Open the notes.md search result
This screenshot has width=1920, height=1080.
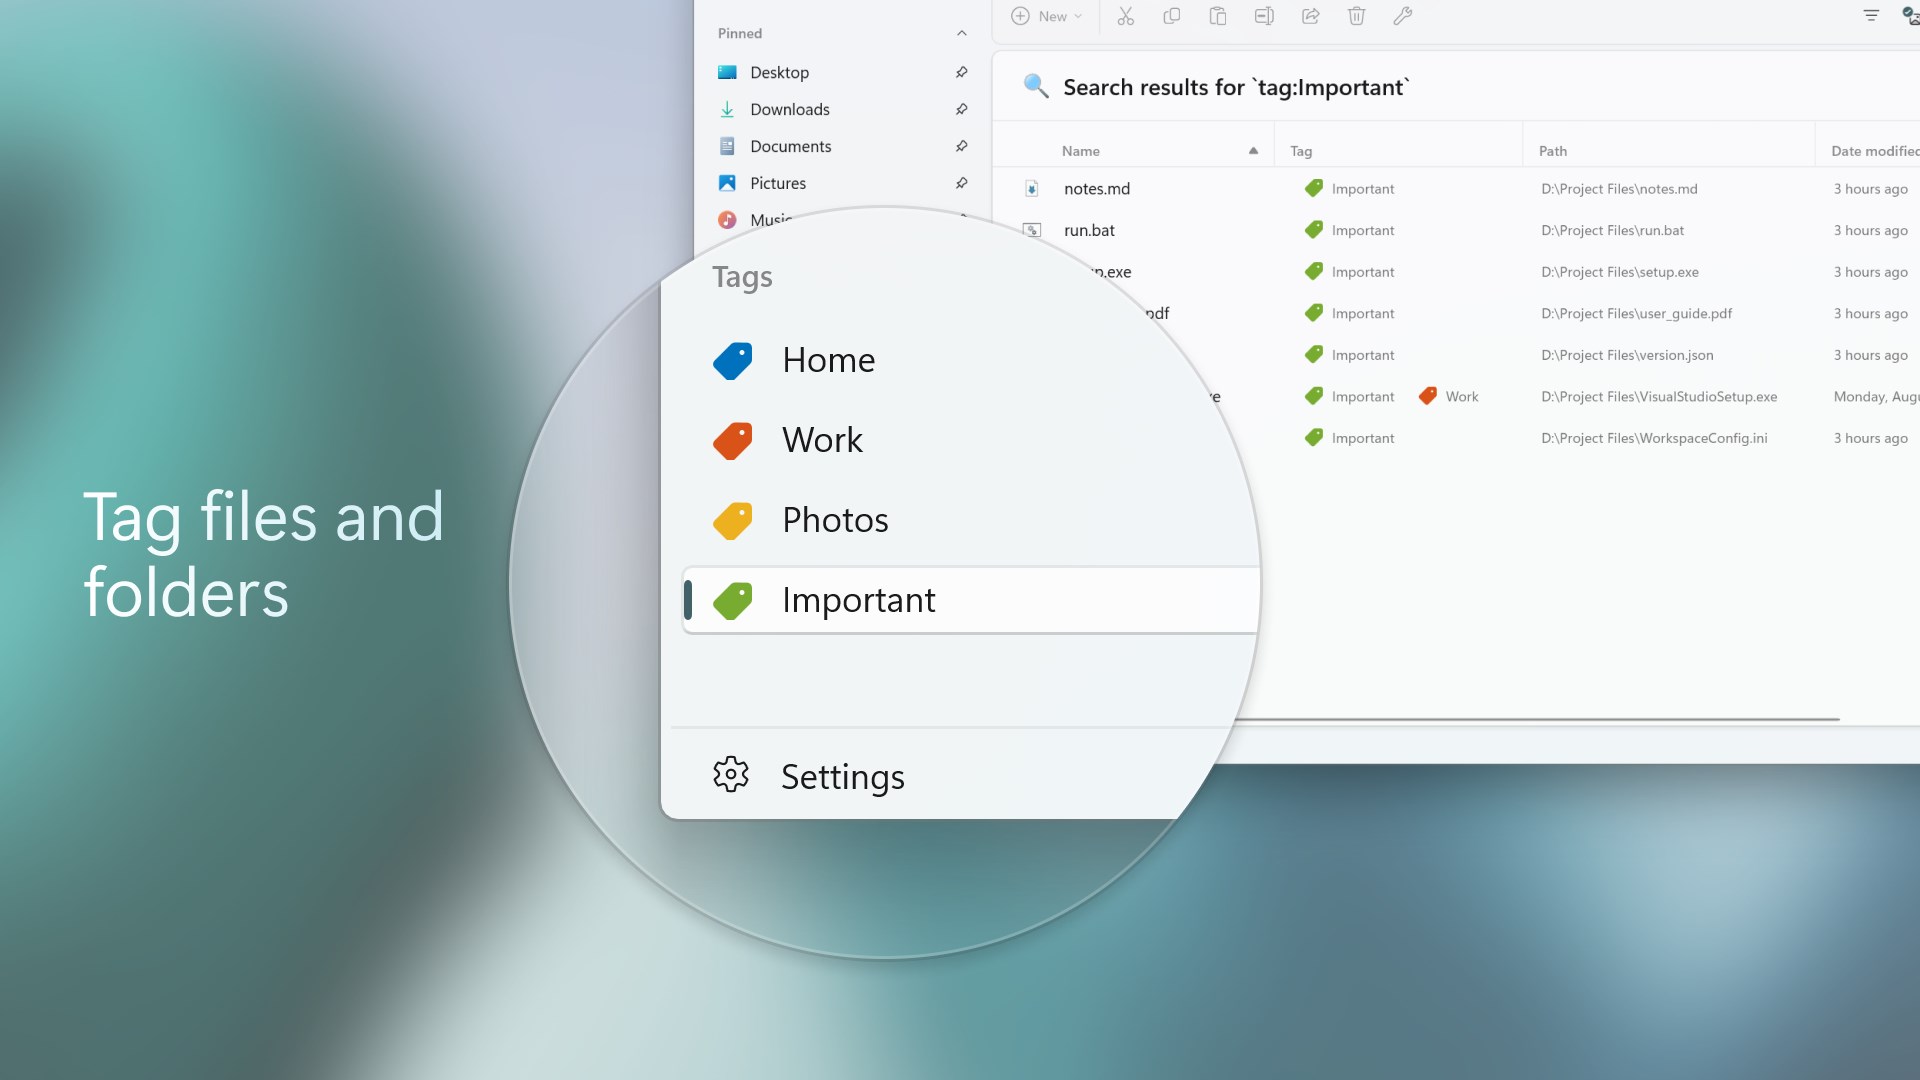pyautogui.click(x=1097, y=188)
